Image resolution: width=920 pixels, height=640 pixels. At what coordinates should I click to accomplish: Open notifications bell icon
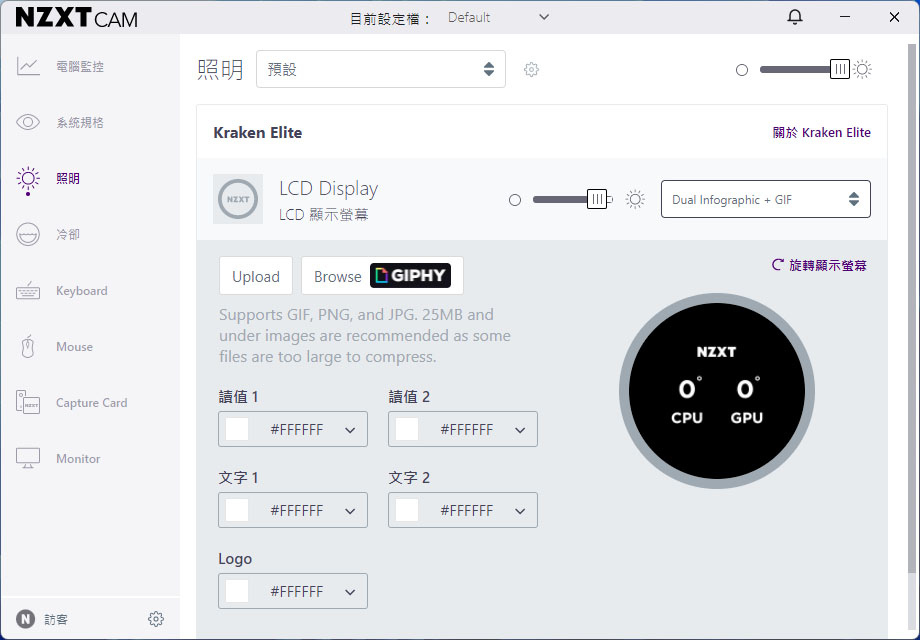point(794,17)
